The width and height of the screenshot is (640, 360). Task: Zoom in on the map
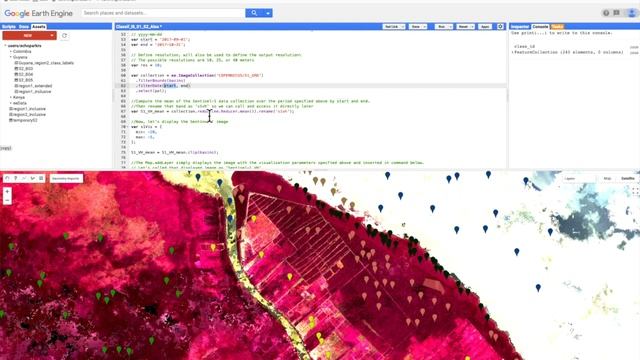click(x=7, y=191)
